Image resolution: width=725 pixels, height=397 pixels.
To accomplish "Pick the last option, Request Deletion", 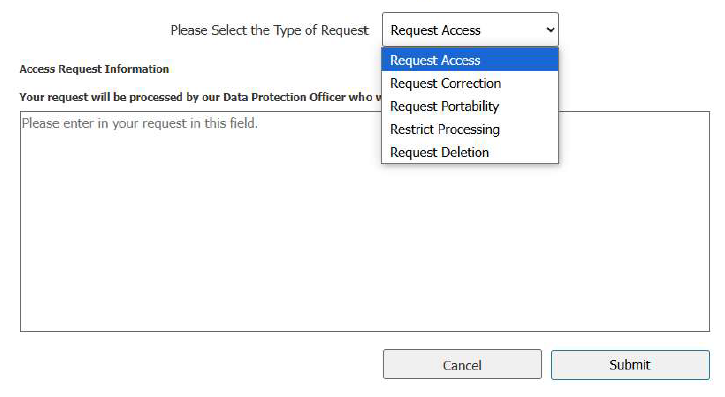I will [470, 152].
